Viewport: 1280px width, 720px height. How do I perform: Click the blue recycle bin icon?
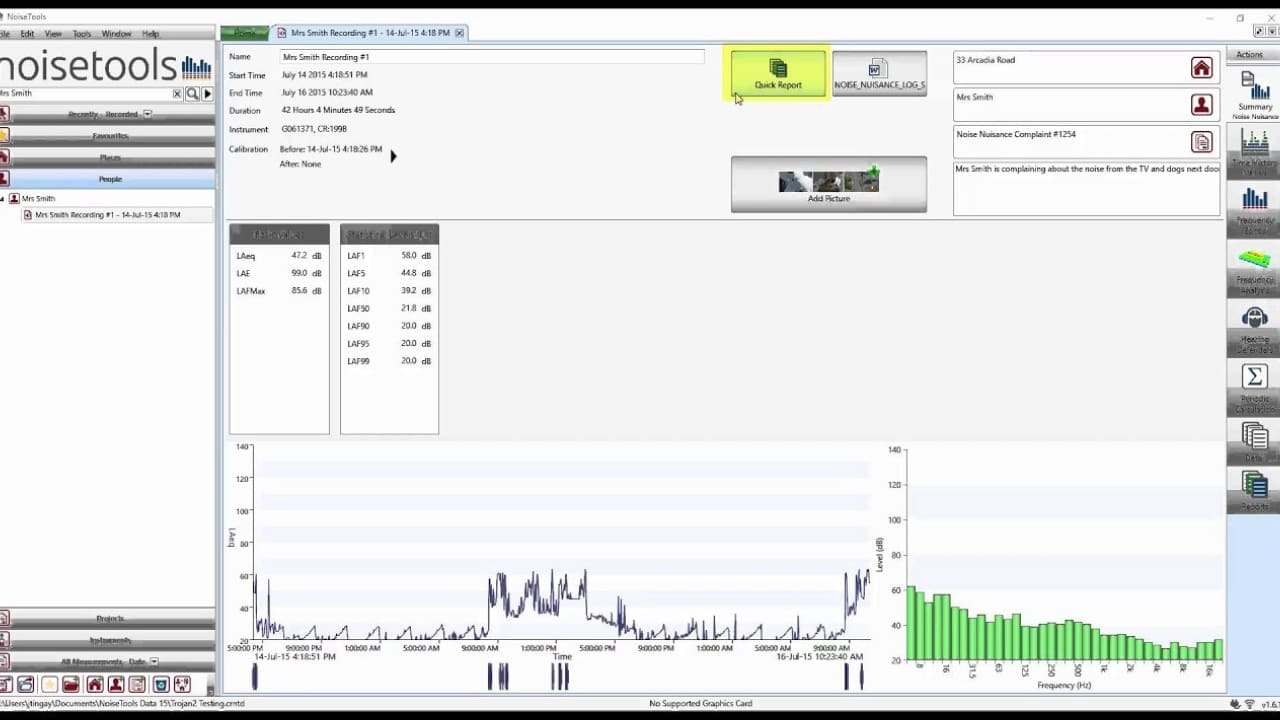tap(160, 685)
